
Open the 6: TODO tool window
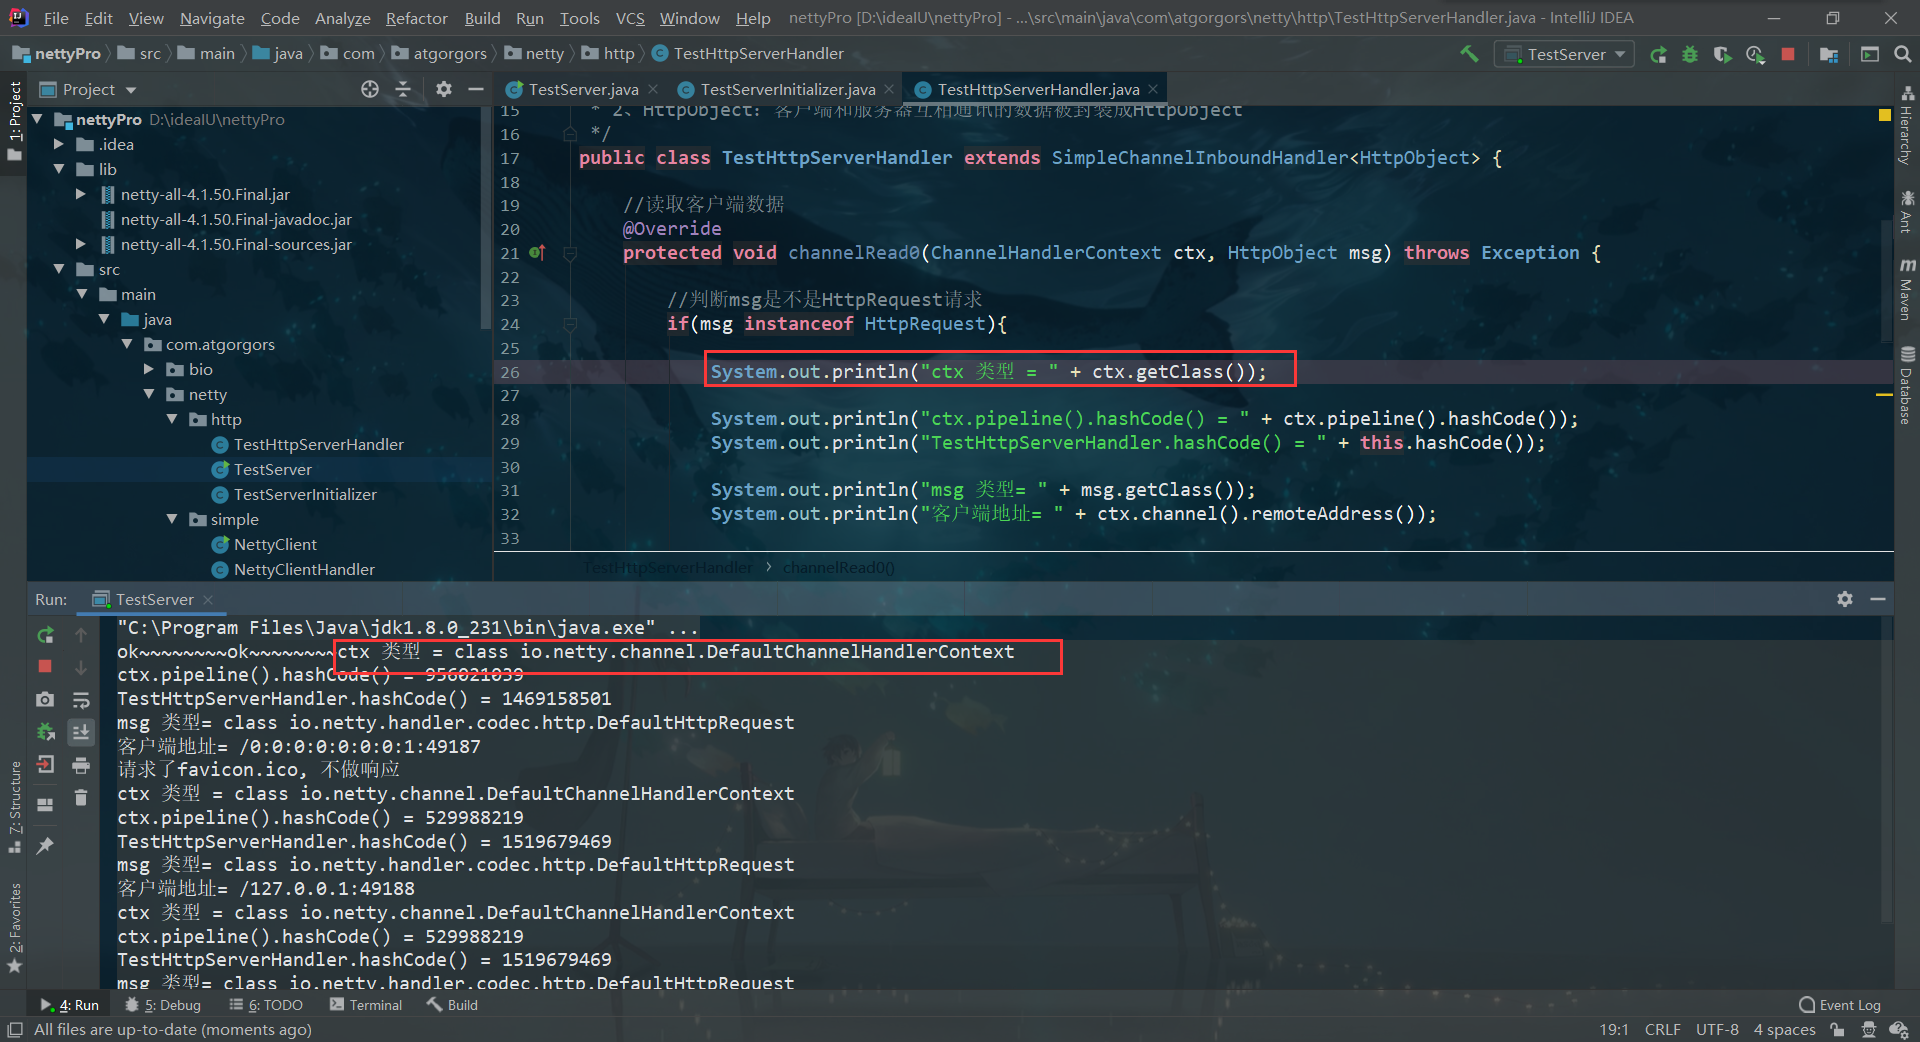[x=266, y=1005]
